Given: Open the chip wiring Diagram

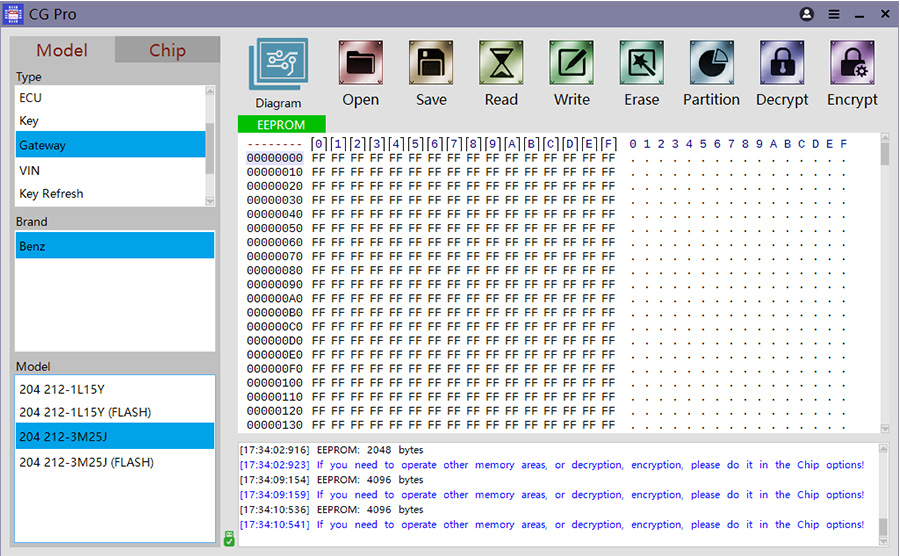Looking at the screenshot, I should click(x=278, y=66).
